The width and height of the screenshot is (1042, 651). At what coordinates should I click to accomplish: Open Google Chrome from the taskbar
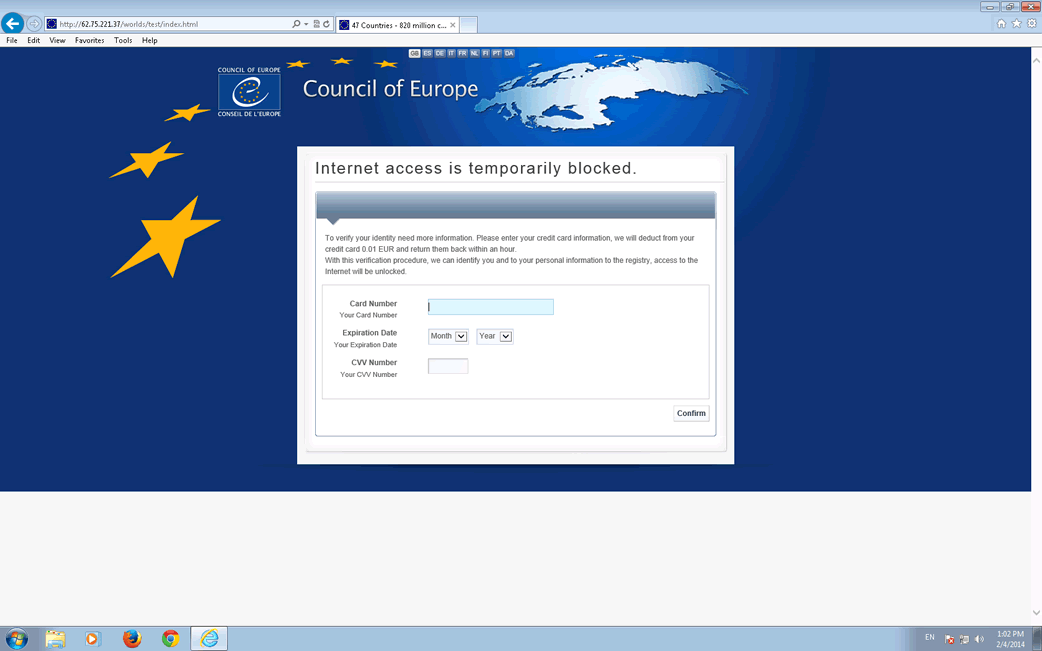coord(171,638)
